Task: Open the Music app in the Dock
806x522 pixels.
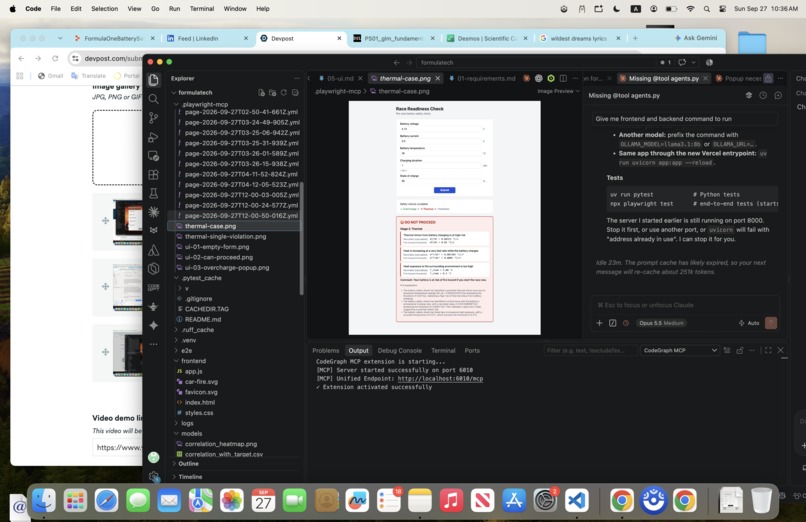Action: click(451, 500)
